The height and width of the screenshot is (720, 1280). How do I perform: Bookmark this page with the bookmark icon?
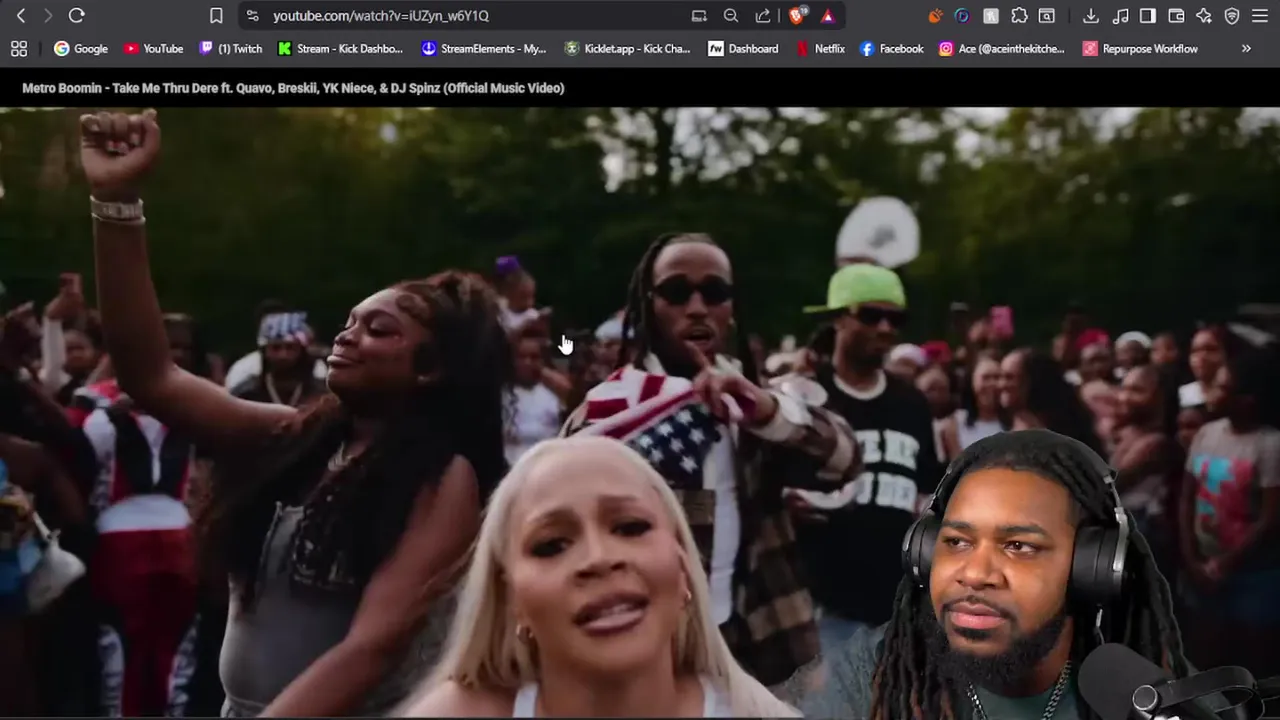(216, 16)
